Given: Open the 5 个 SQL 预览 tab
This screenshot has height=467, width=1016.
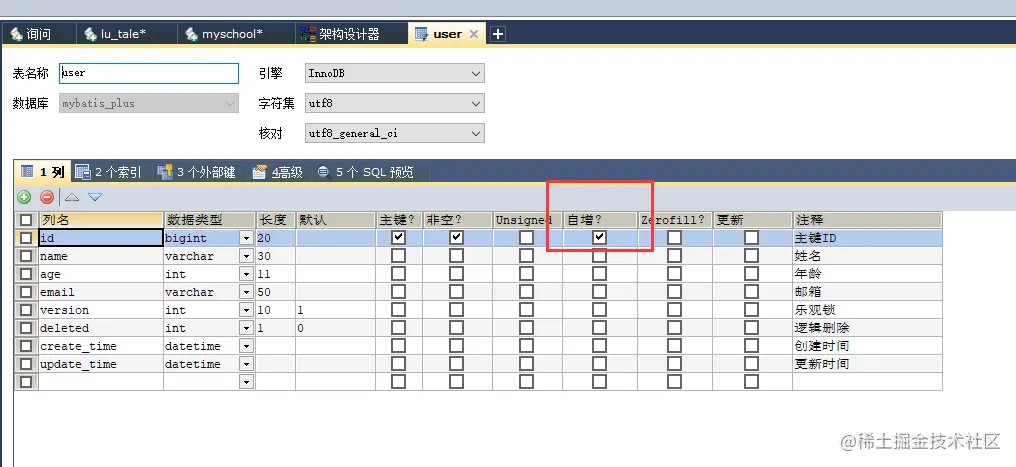Looking at the screenshot, I should pyautogui.click(x=365, y=172).
